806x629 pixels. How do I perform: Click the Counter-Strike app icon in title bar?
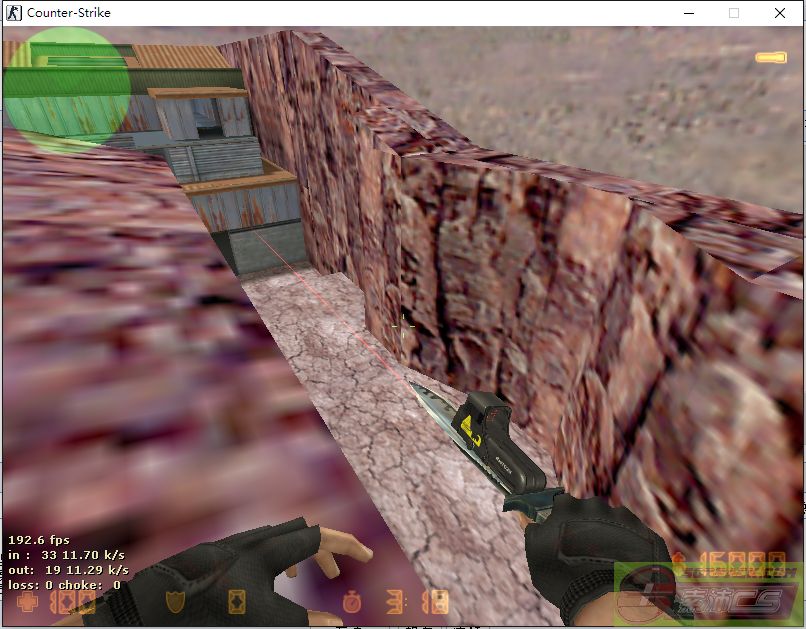[14, 12]
